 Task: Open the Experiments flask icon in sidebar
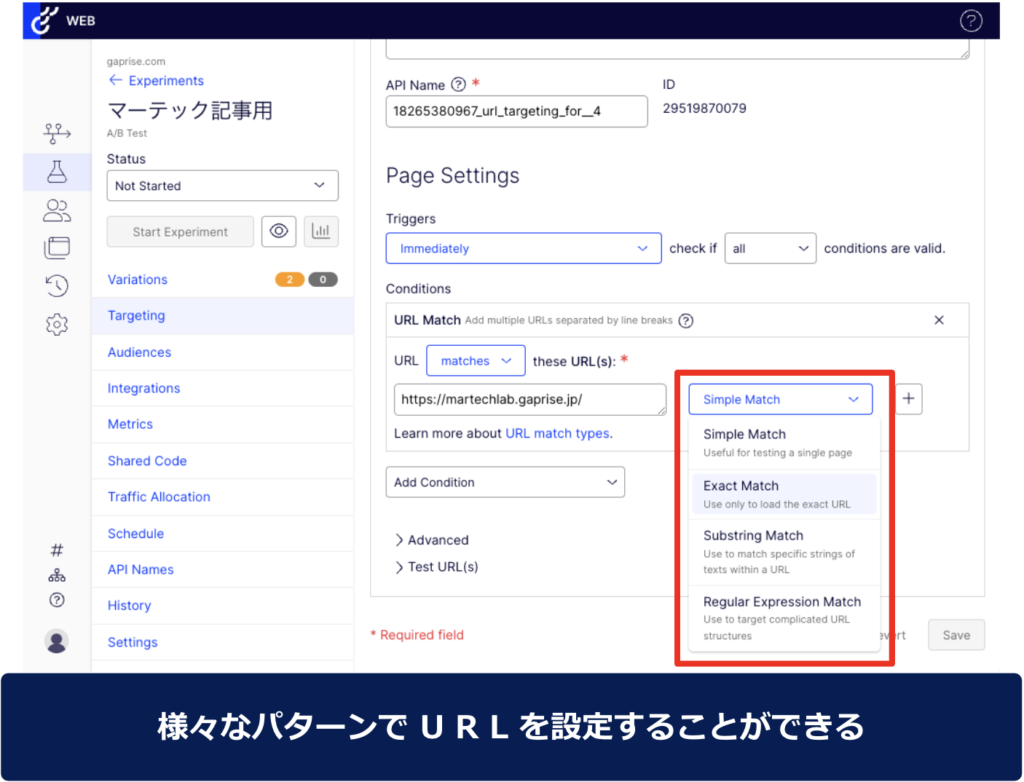click(x=57, y=172)
